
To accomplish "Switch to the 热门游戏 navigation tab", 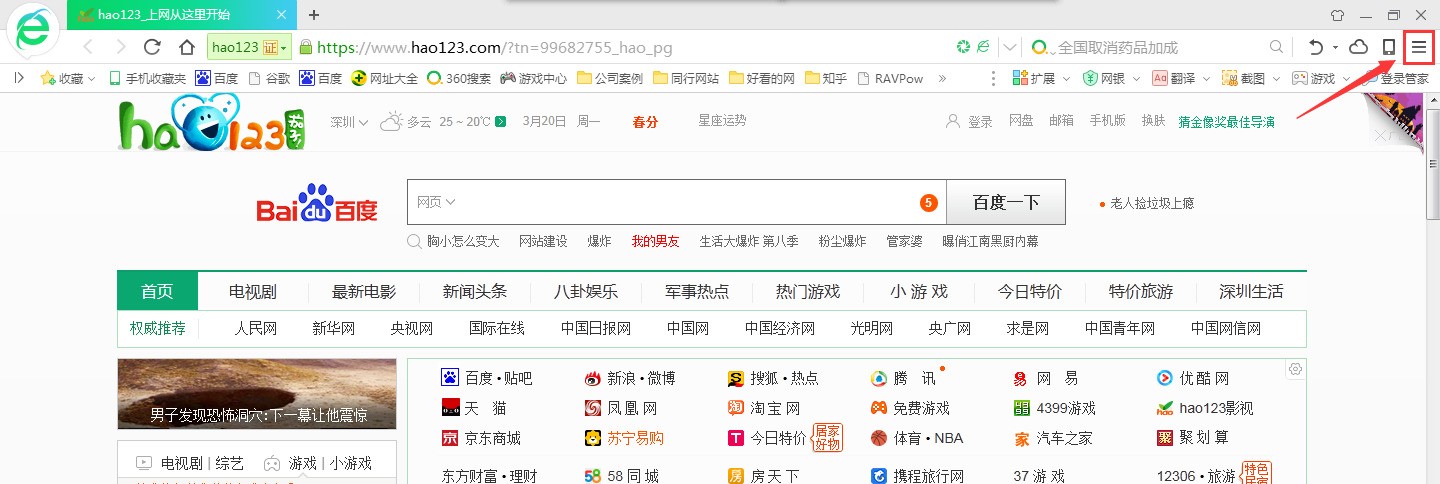I will 808,292.
